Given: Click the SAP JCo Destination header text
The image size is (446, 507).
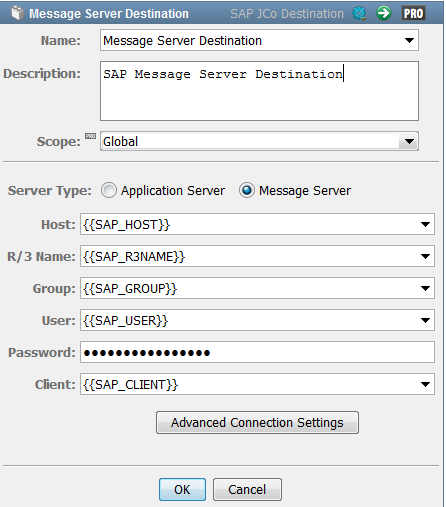Looking at the screenshot, I should tap(287, 14).
